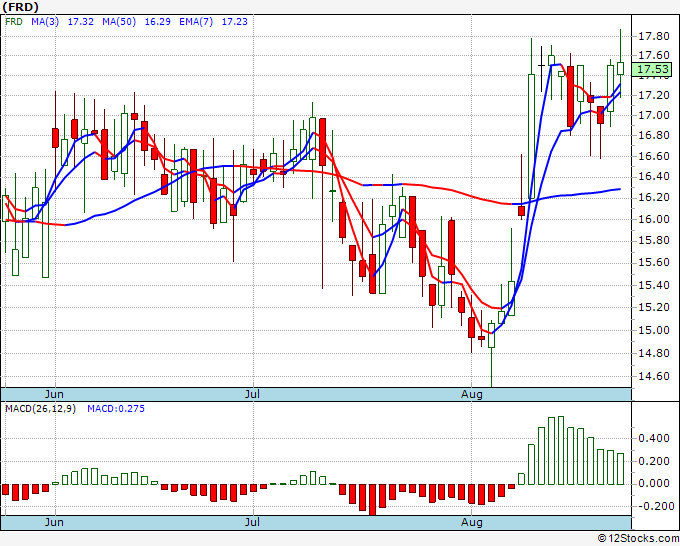Select the 16.80 price axis label

tap(654, 135)
